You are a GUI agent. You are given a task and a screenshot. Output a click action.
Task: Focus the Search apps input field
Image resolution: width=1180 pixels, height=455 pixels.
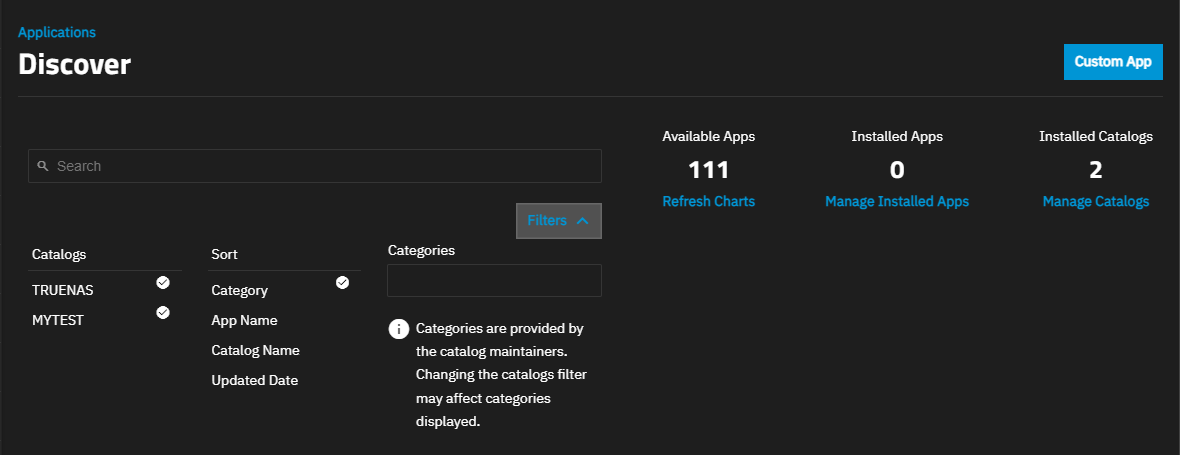320,166
